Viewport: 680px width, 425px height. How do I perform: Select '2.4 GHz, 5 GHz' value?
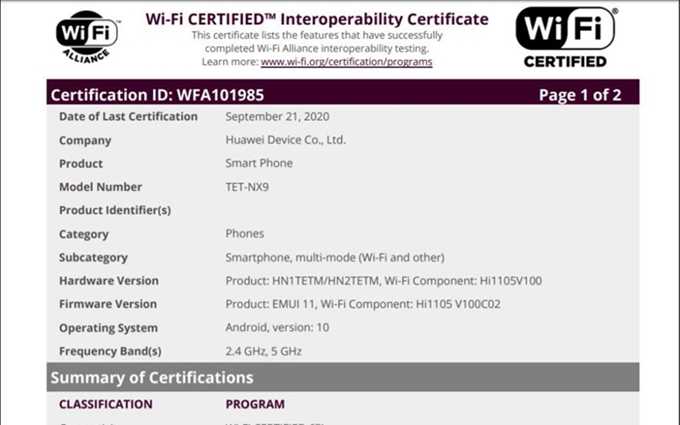[263, 351]
